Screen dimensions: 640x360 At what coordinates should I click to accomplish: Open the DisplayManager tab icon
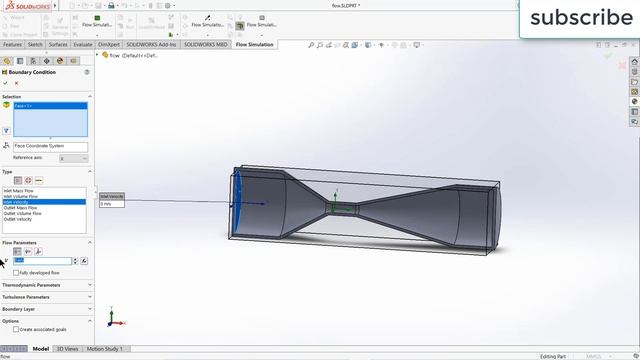pos(60,61)
